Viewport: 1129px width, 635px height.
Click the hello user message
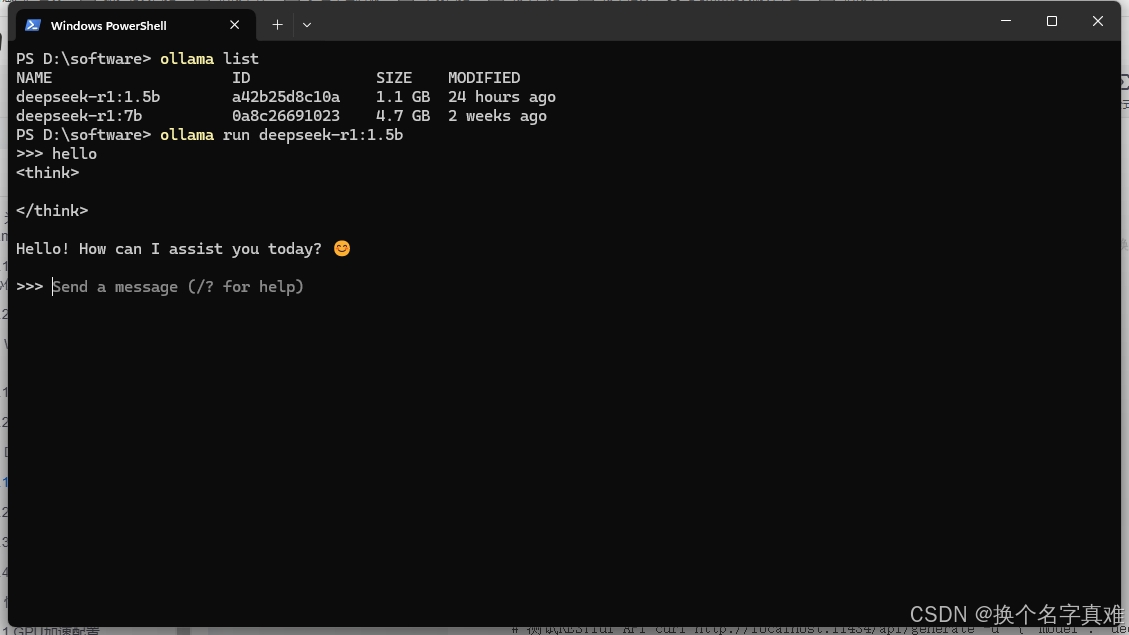(74, 154)
